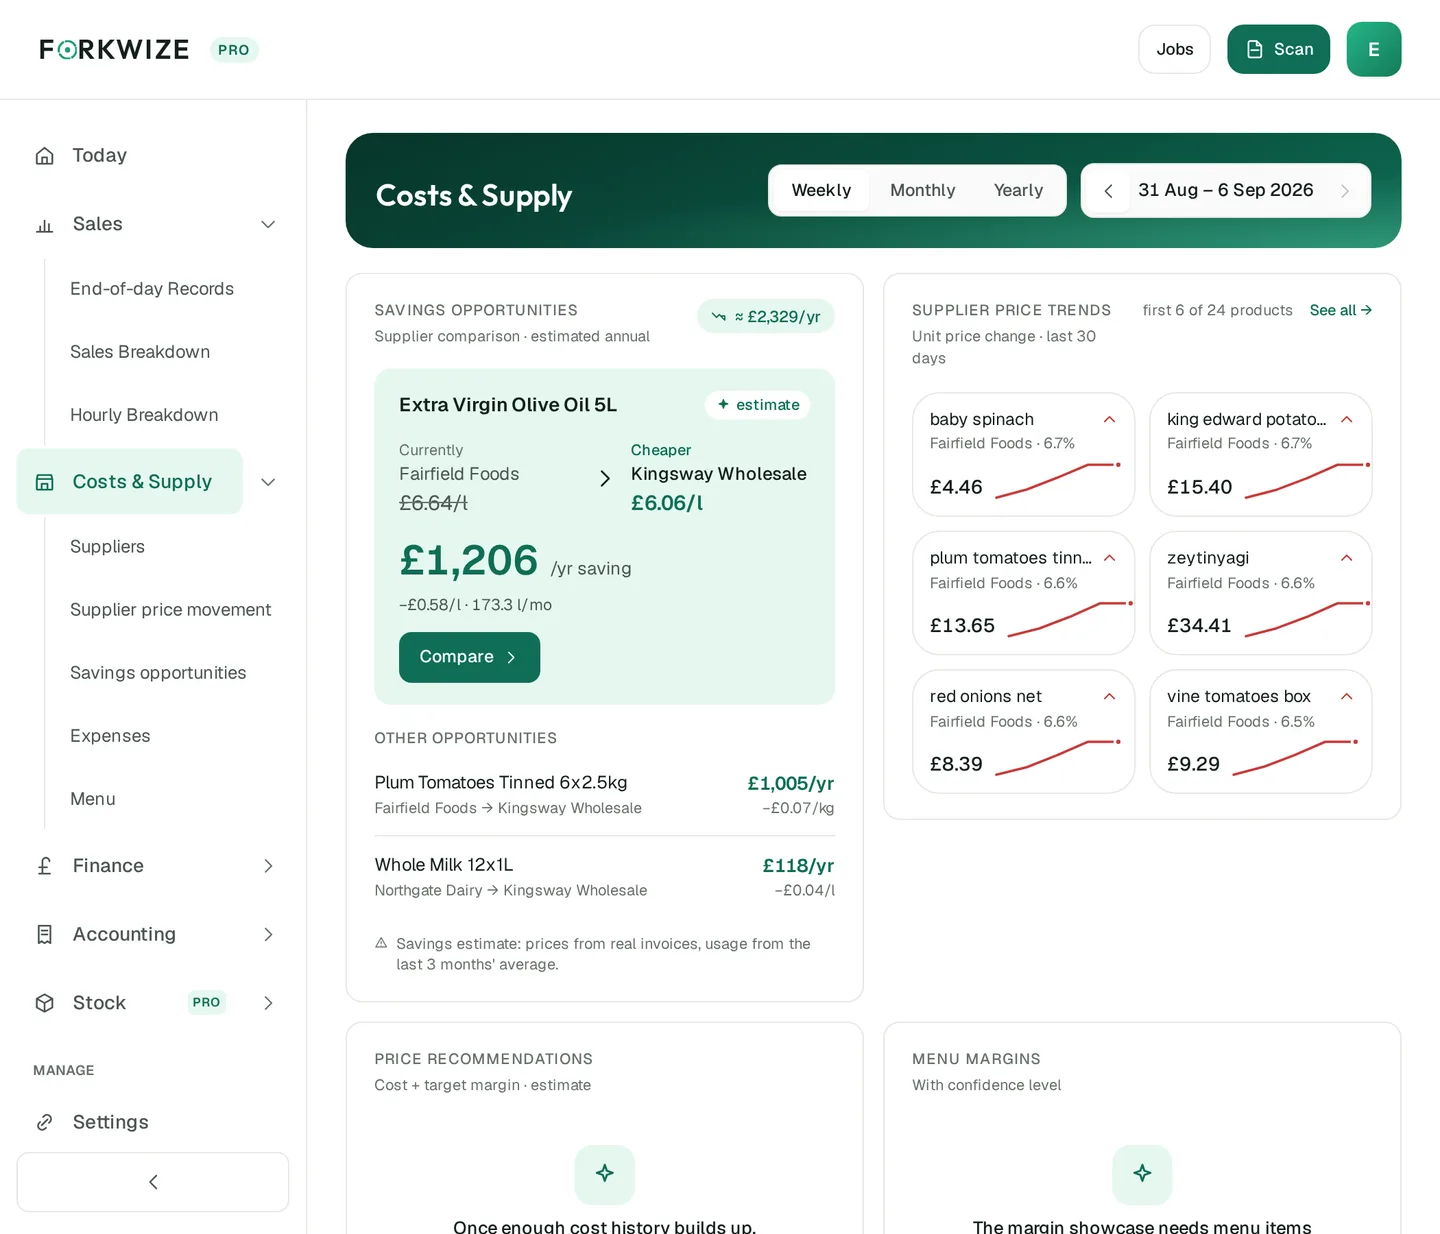The height and width of the screenshot is (1234, 1440).
Task: Click the Accounting receipt icon
Action: (44, 934)
